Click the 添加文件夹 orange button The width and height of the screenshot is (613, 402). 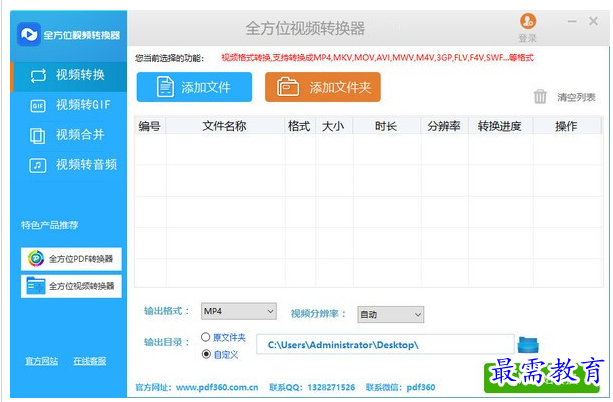pos(323,87)
